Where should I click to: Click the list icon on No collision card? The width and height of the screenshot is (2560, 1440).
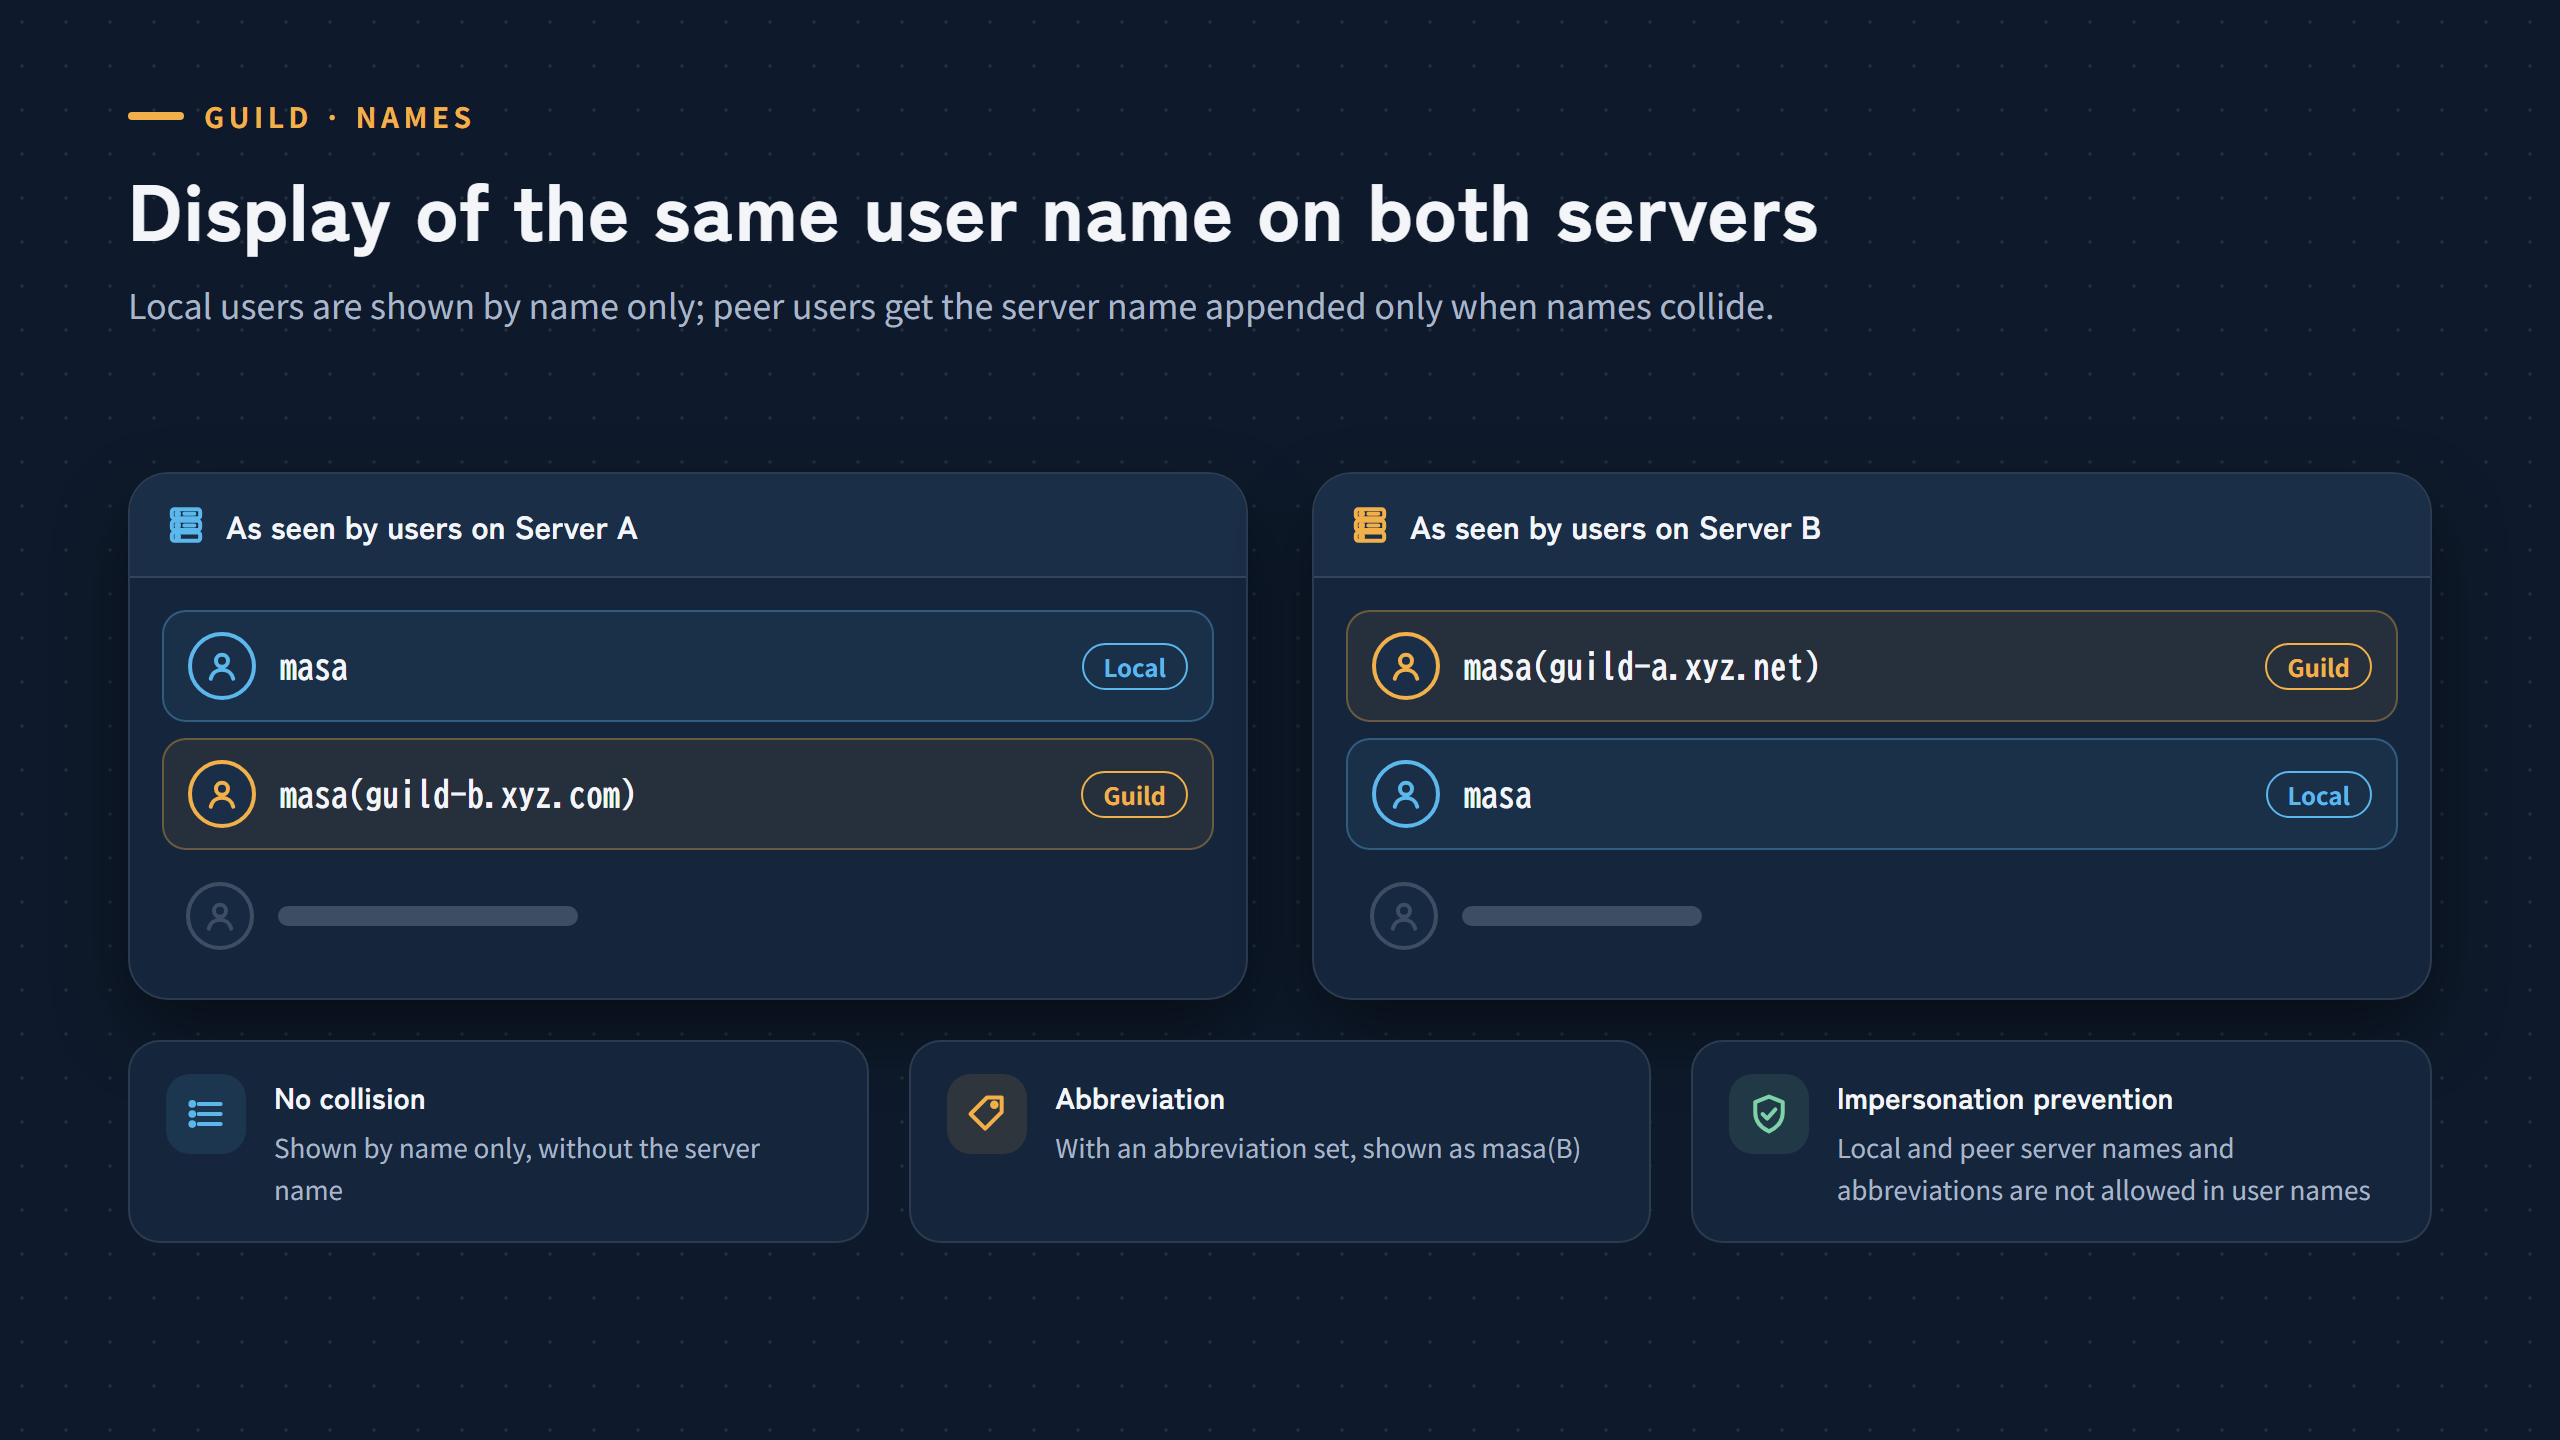tap(206, 1114)
